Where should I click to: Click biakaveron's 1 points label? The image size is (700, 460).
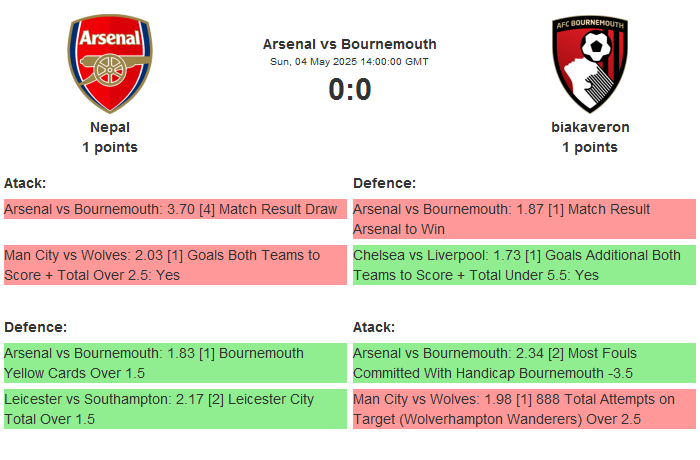click(x=590, y=147)
